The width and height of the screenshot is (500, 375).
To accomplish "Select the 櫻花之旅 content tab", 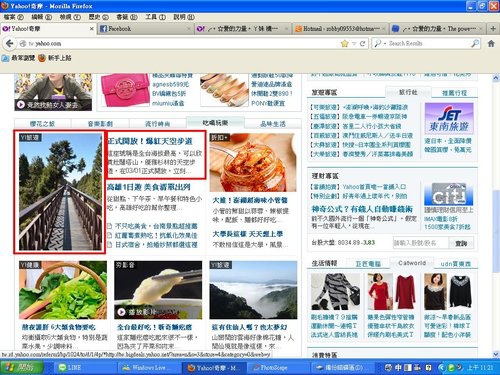I will 42,124.
